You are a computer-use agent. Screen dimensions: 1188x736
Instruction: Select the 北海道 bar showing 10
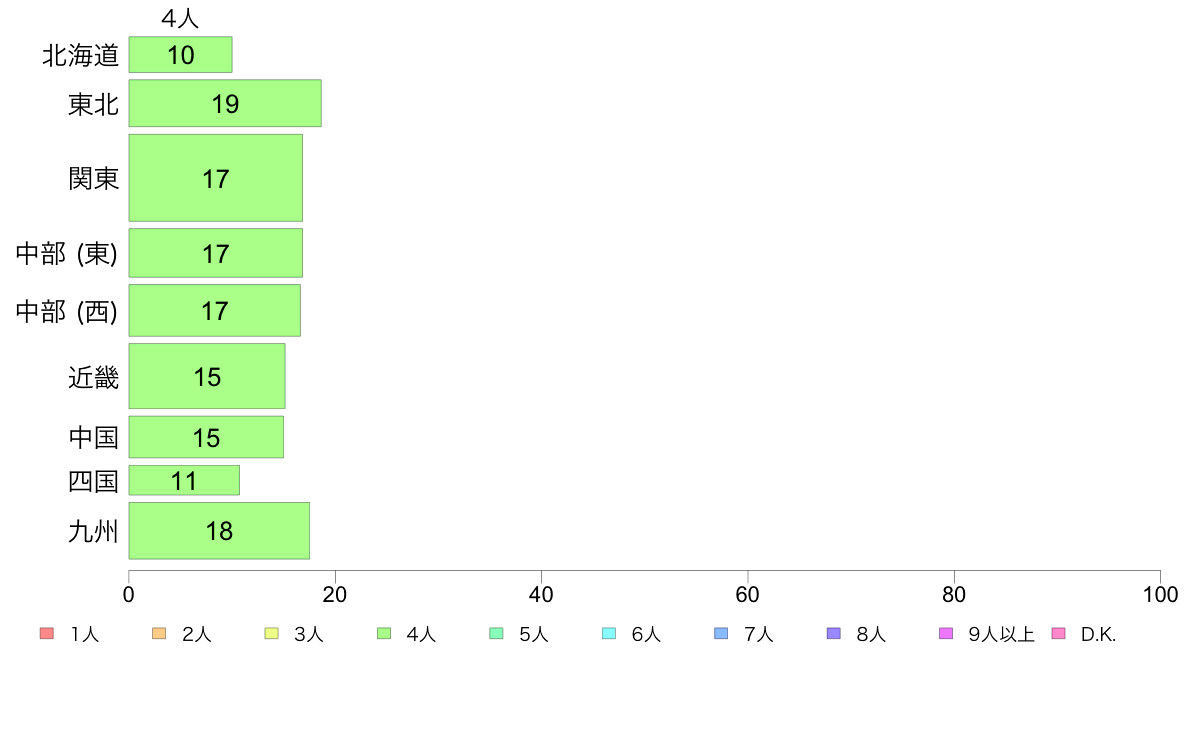click(180, 55)
